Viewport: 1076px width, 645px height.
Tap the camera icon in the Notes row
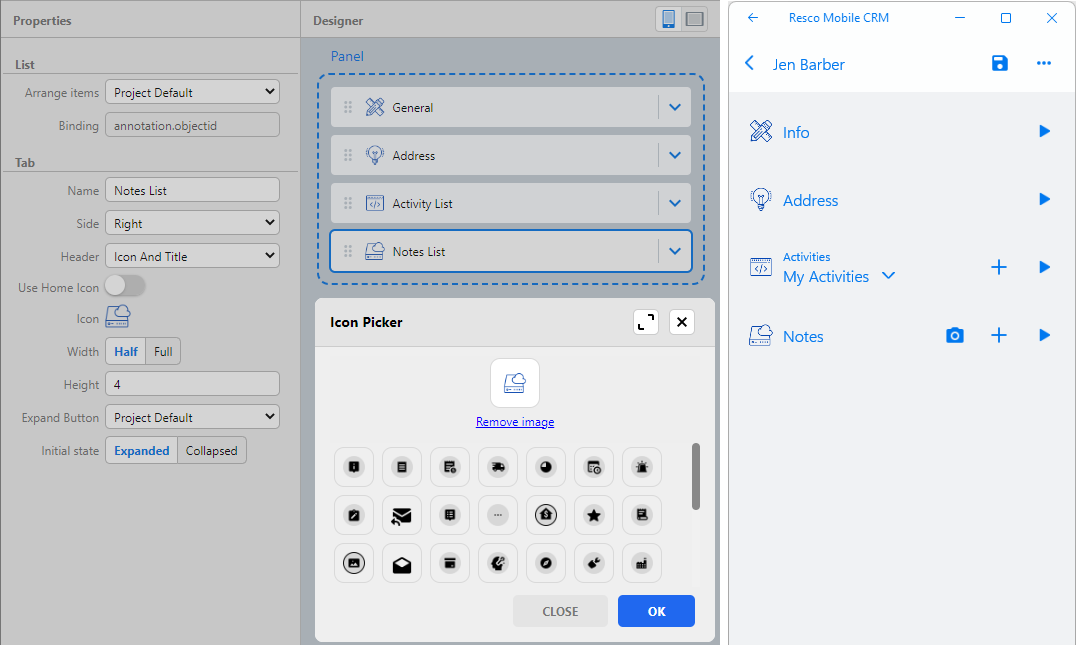955,336
